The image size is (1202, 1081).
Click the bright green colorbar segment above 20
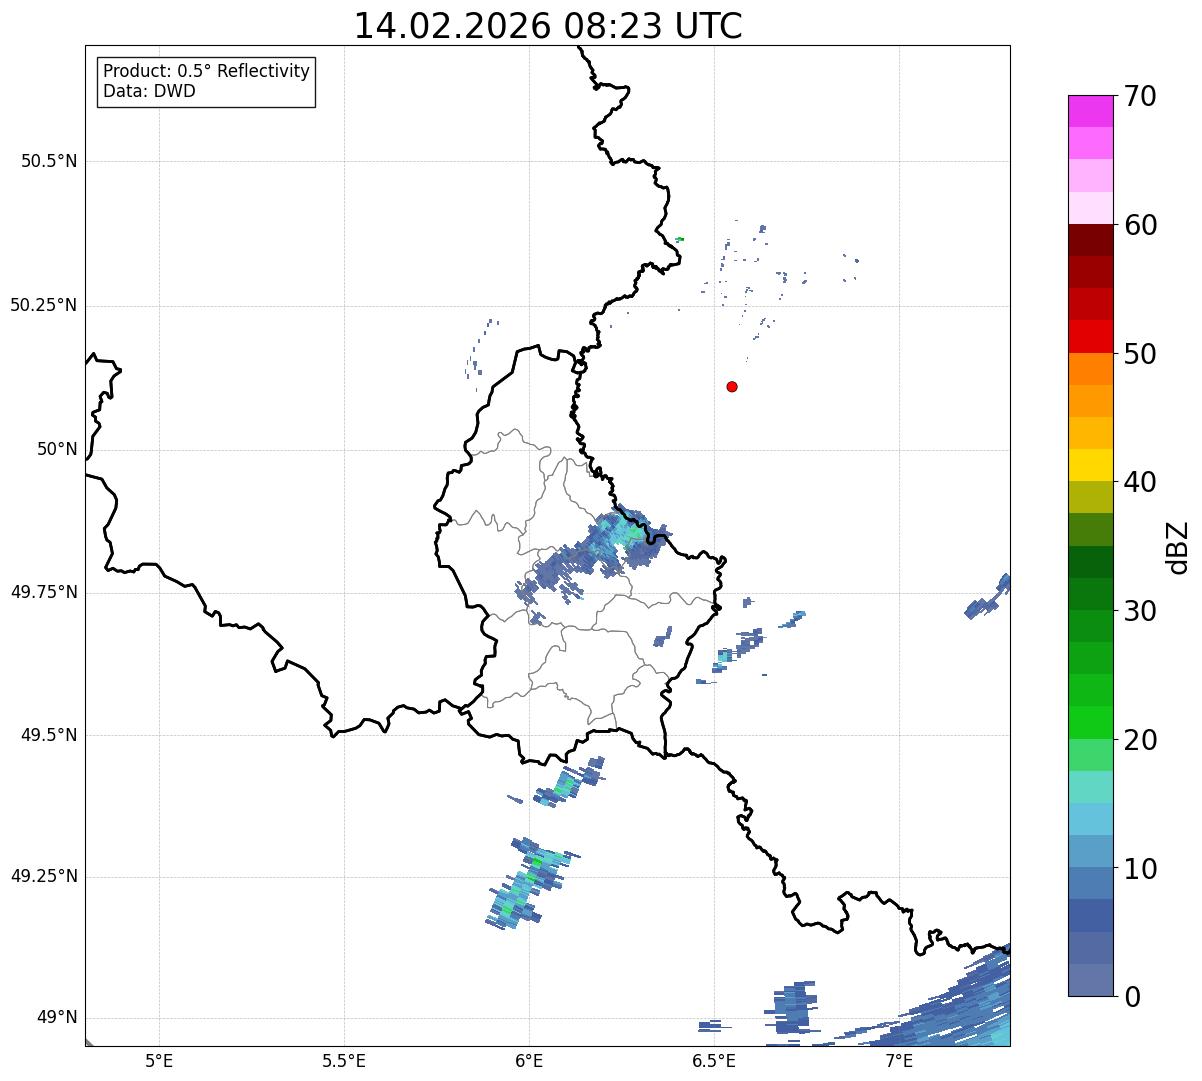pos(1090,722)
